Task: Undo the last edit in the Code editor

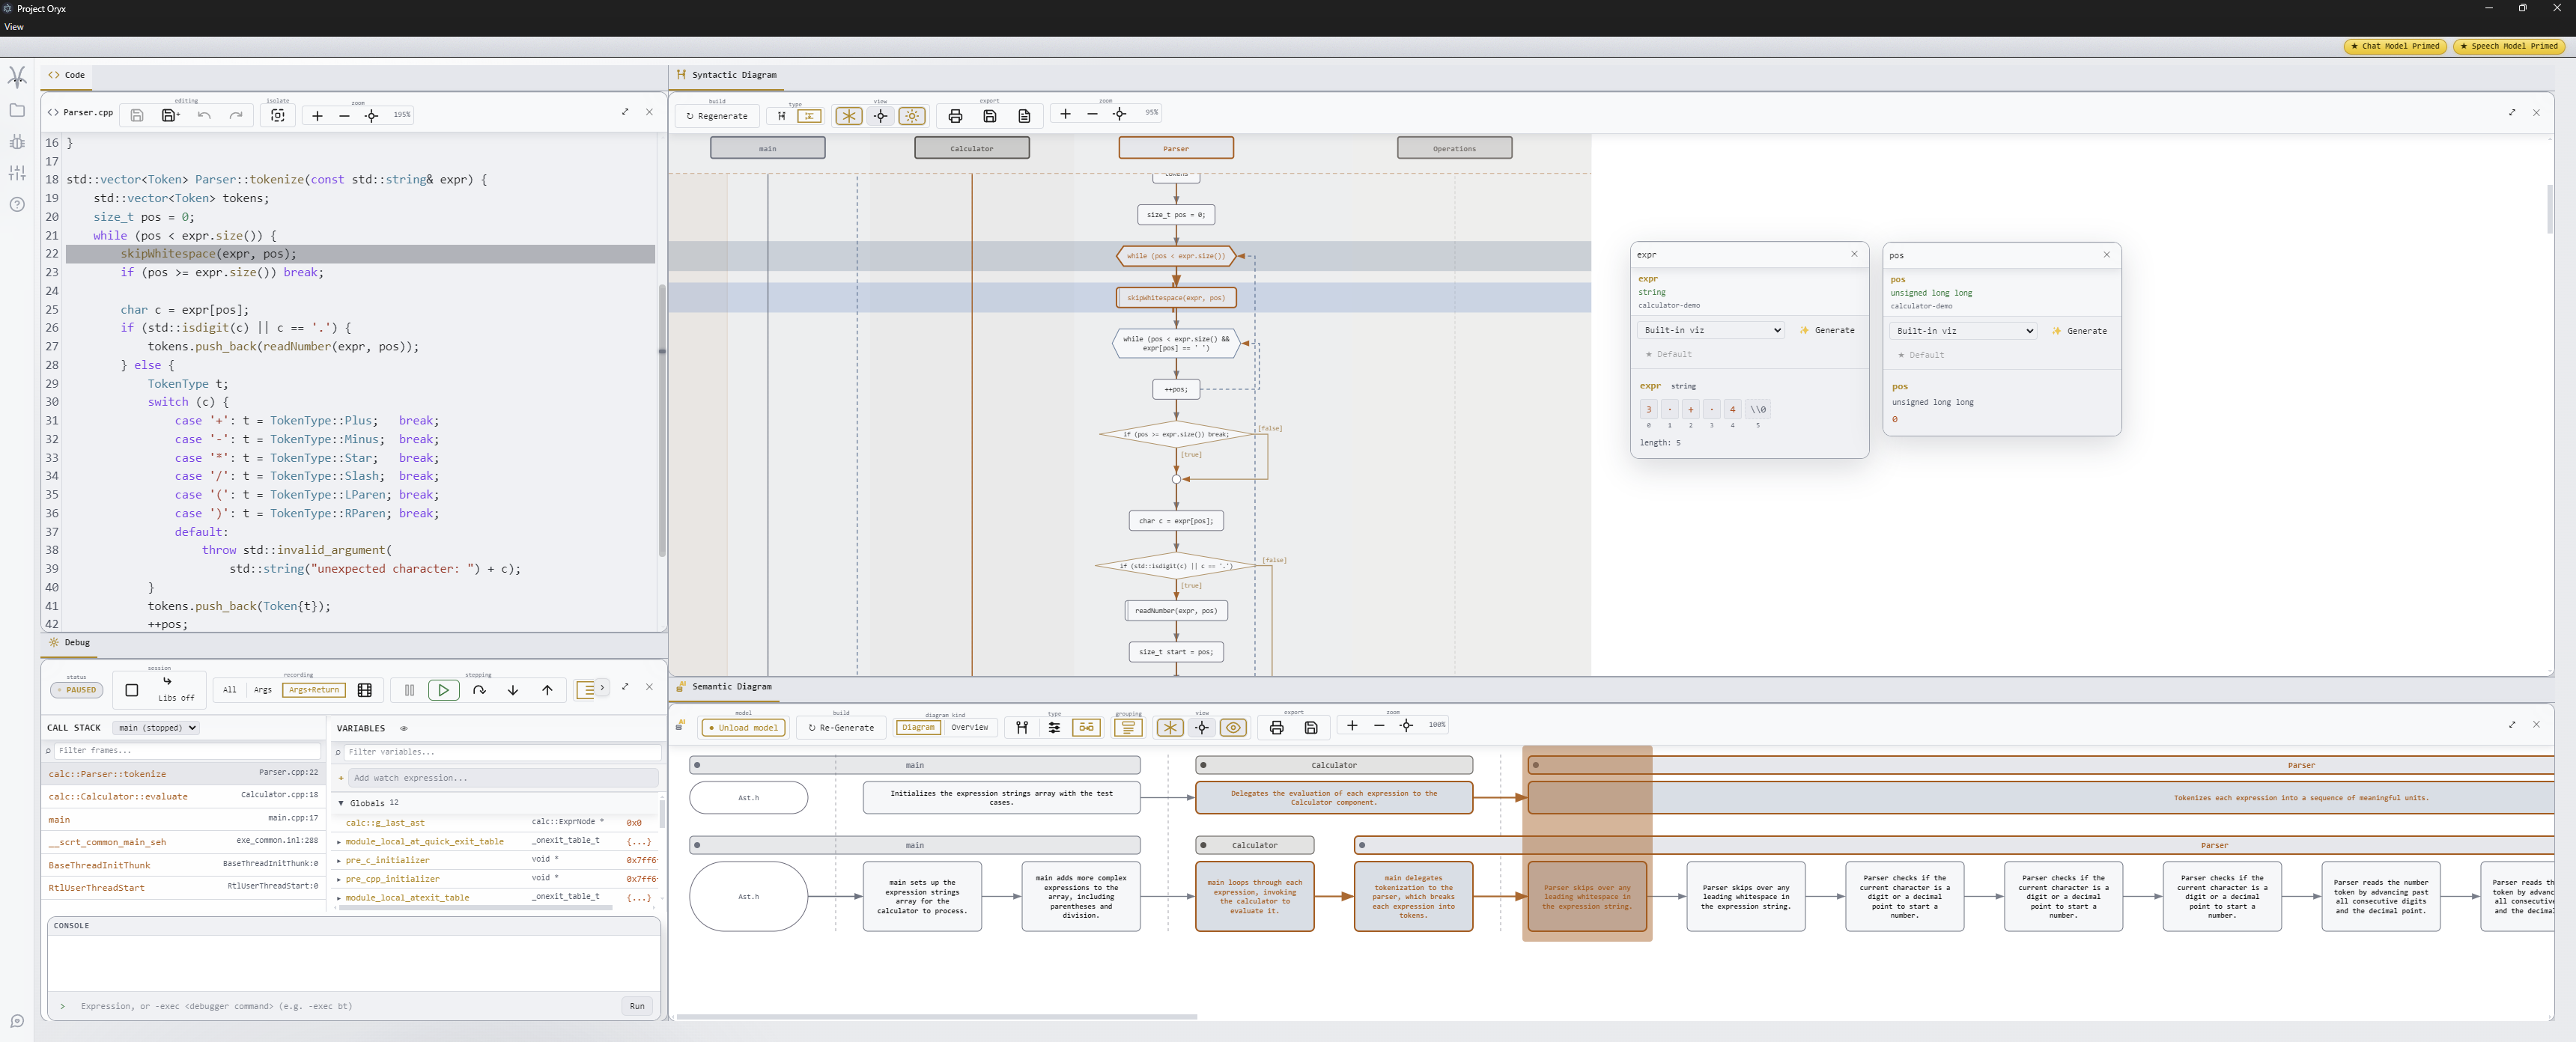Action: coord(204,115)
